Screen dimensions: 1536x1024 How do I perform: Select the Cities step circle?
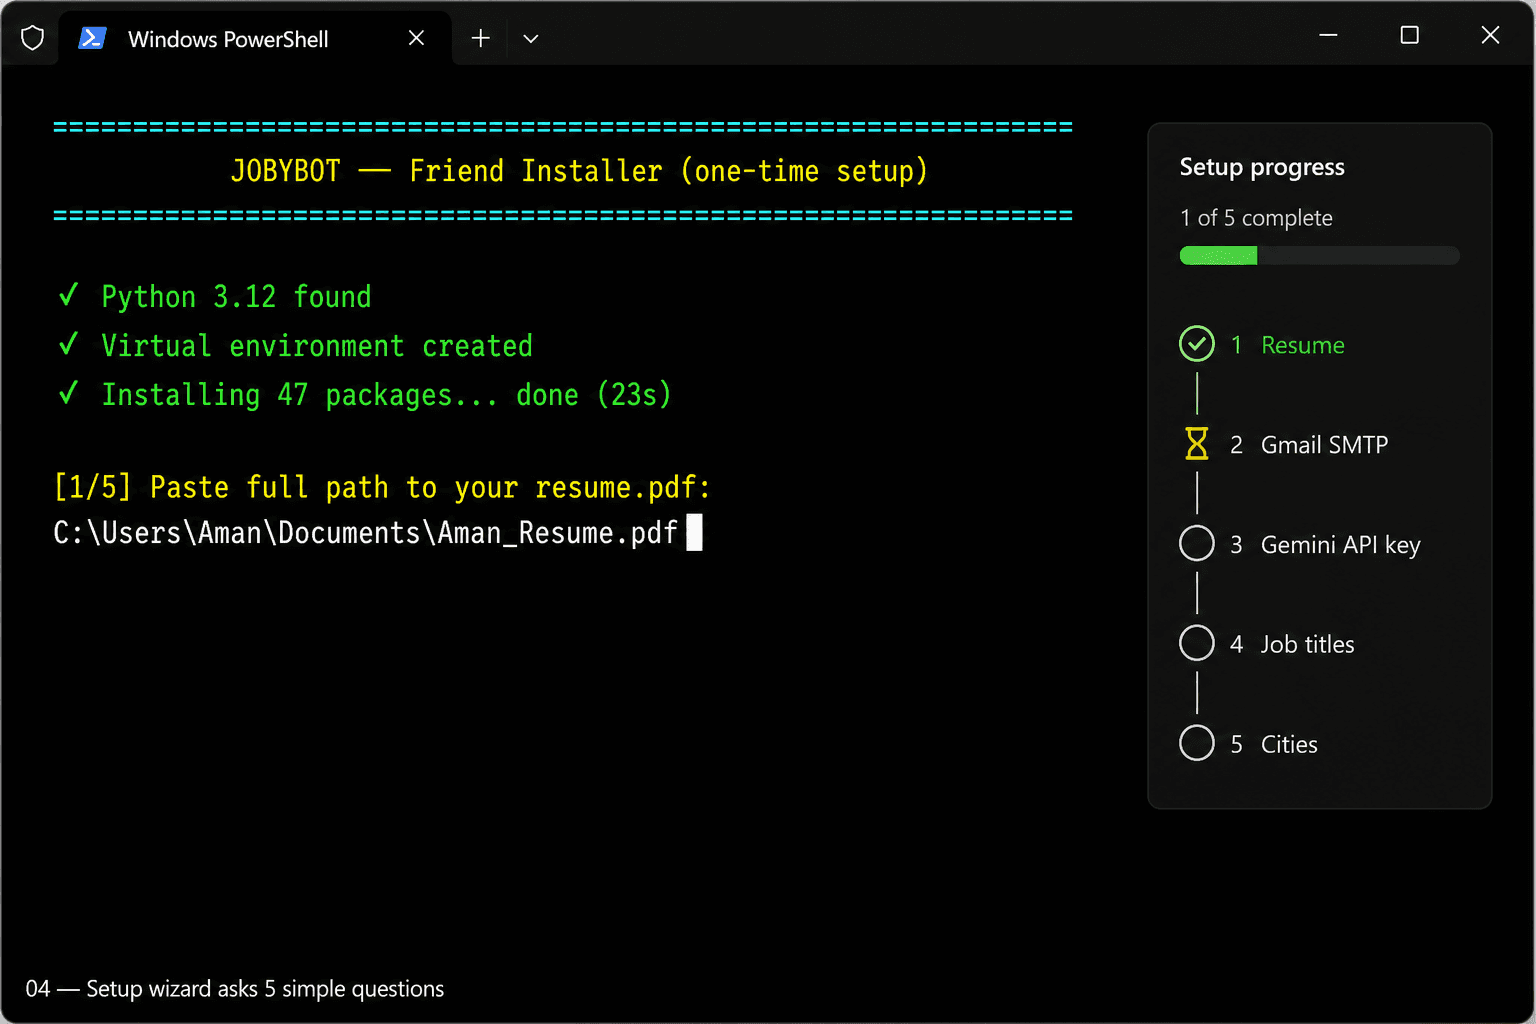coord(1197,744)
